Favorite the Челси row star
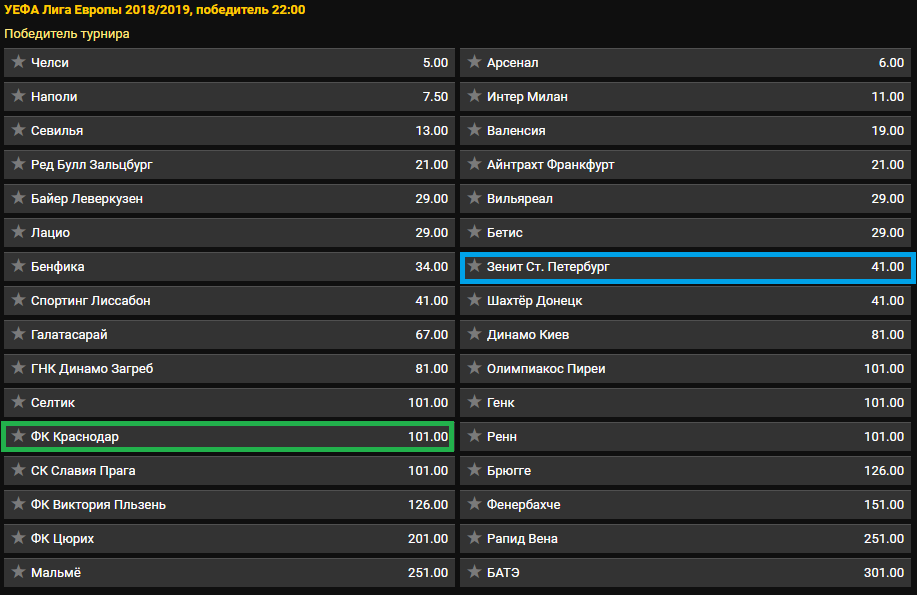 (x=18, y=62)
